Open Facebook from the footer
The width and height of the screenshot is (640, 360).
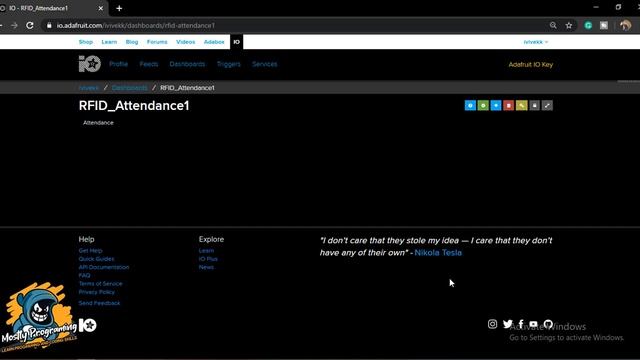click(521, 324)
